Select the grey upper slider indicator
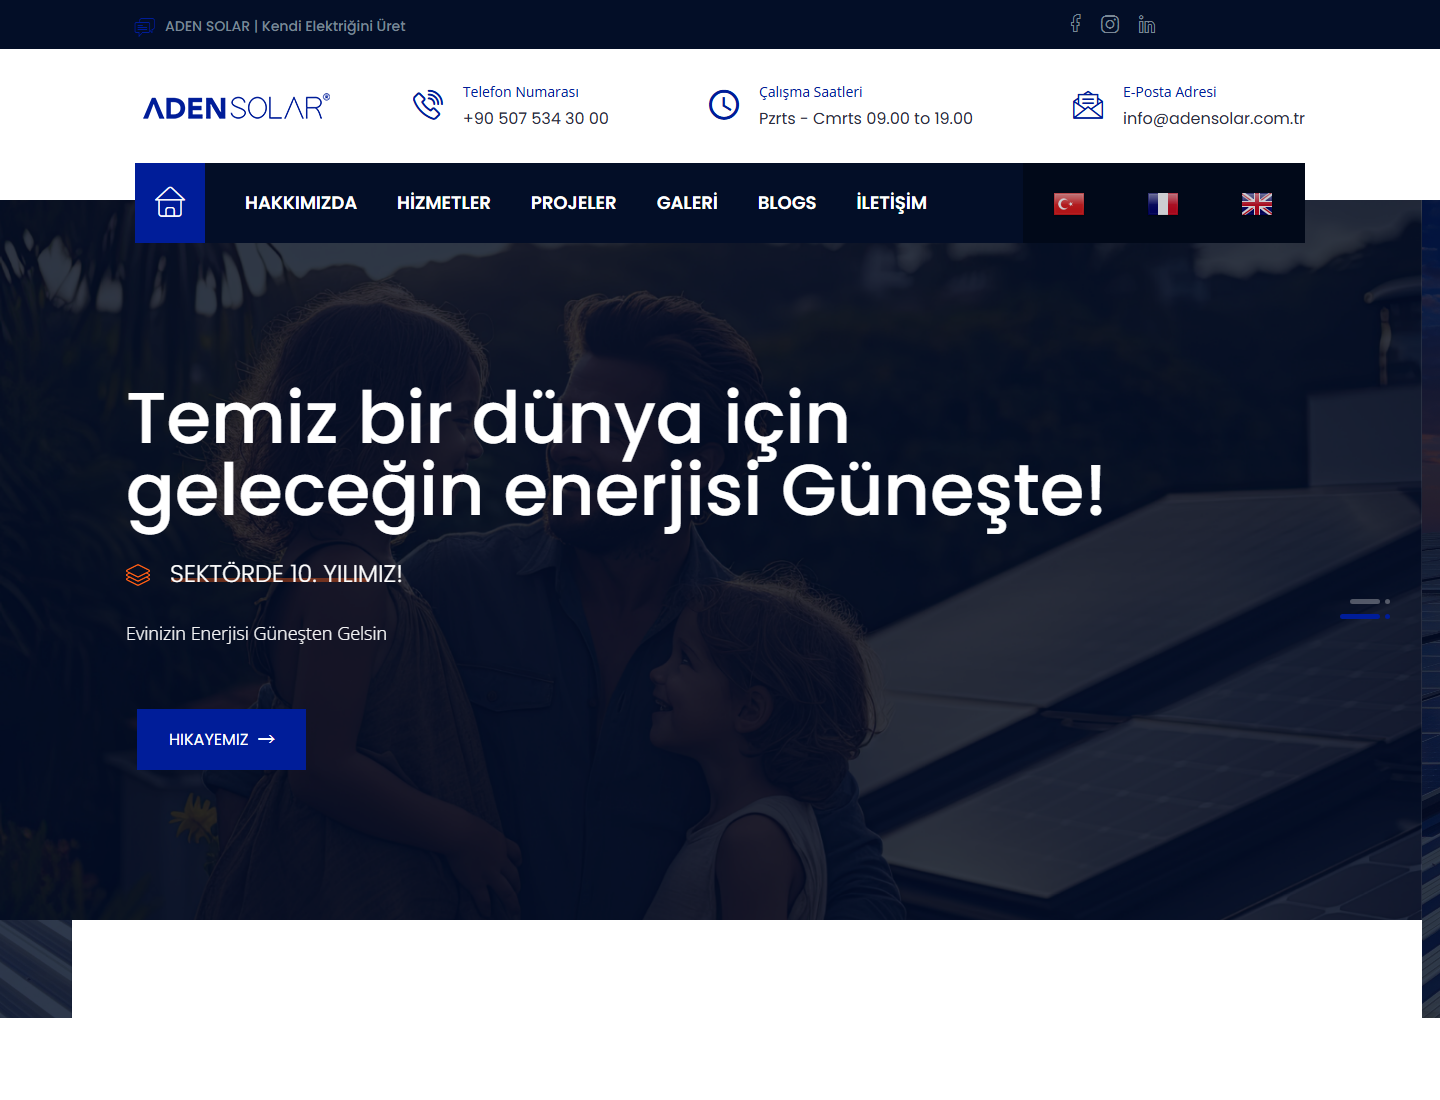 tap(1370, 601)
